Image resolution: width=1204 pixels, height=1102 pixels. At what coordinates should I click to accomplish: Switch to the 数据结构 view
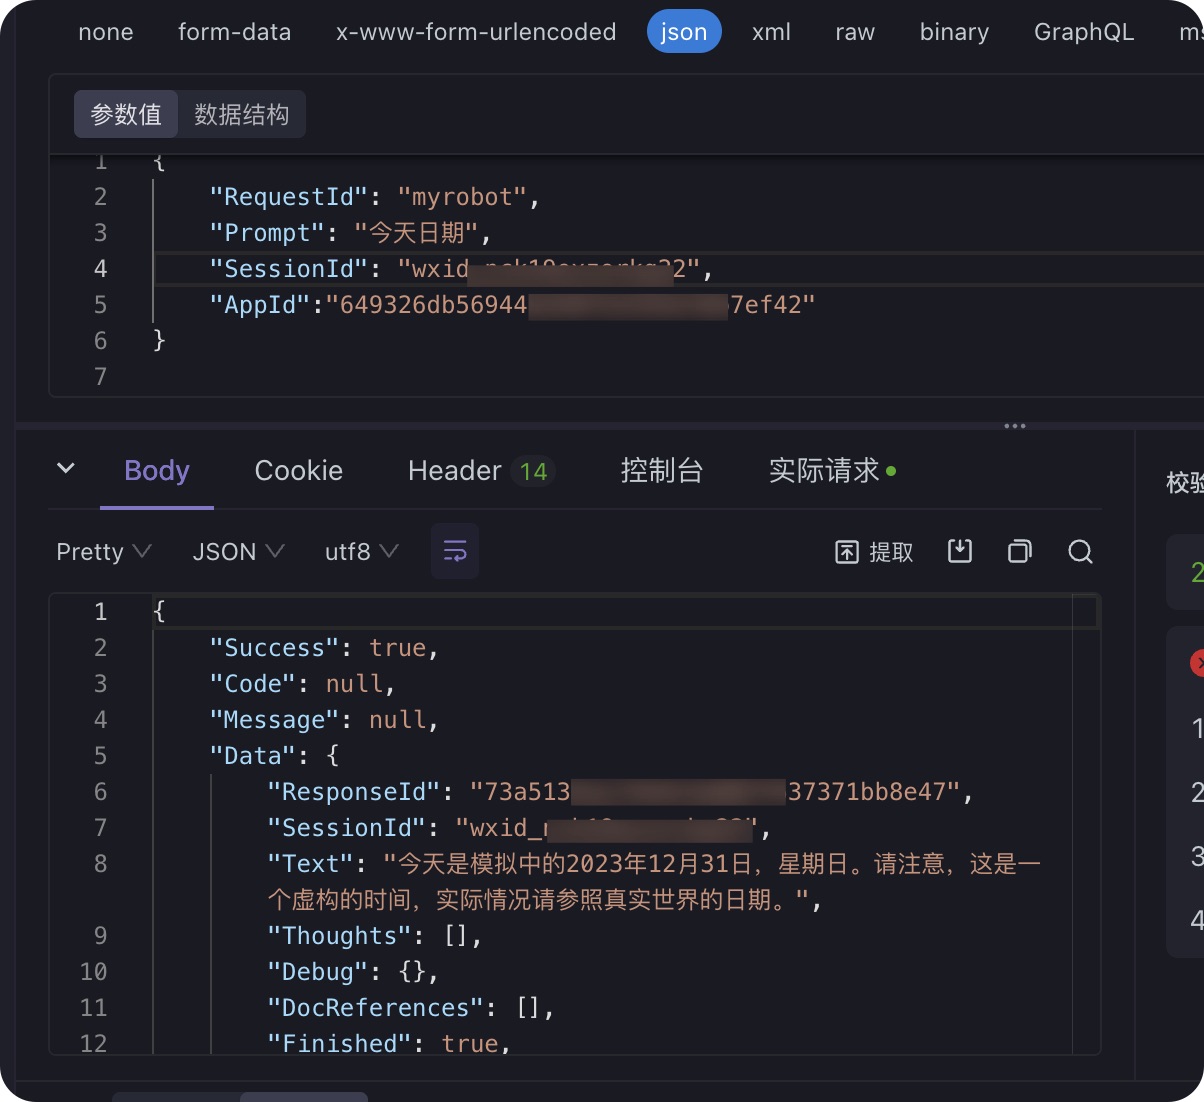pos(241,115)
